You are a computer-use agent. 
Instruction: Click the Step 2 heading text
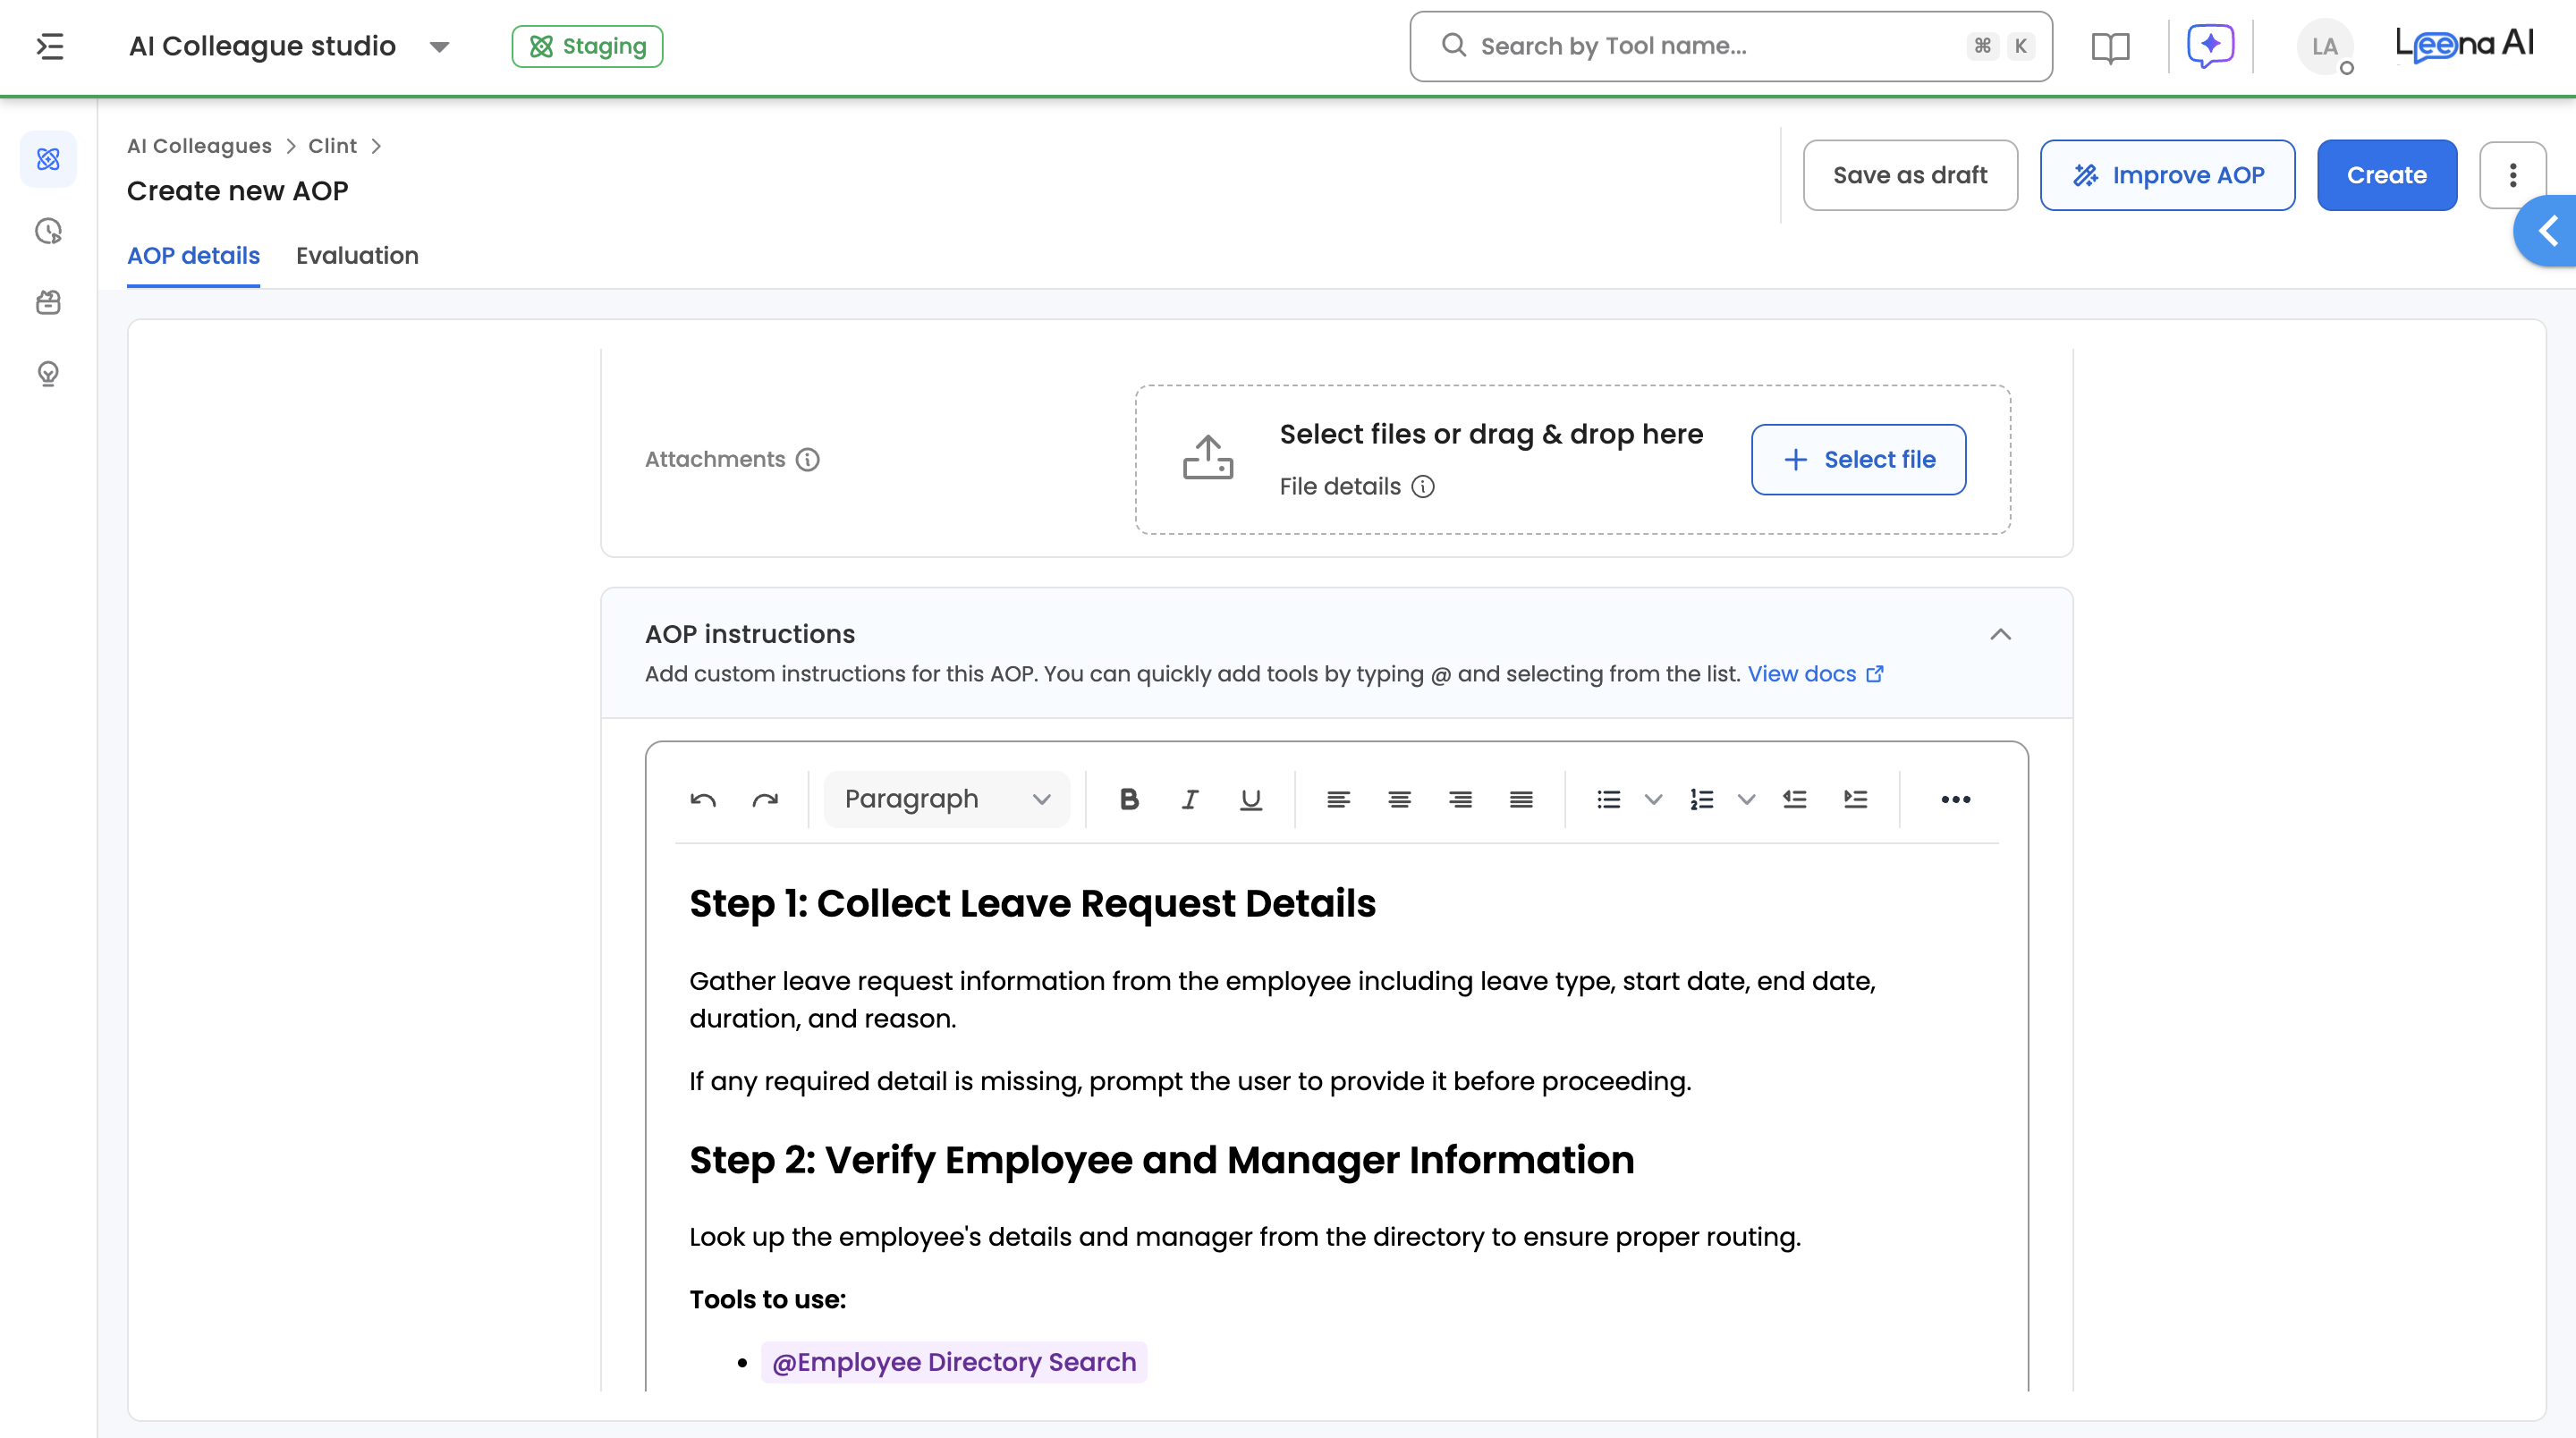point(1161,1161)
